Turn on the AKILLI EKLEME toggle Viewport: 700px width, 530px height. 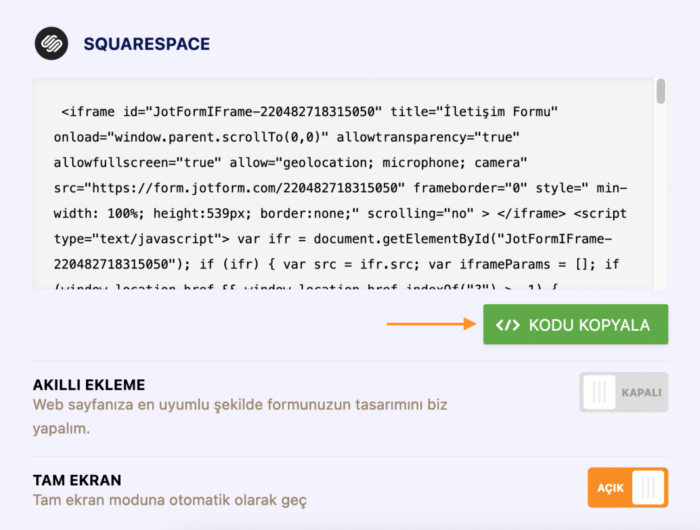click(624, 392)
